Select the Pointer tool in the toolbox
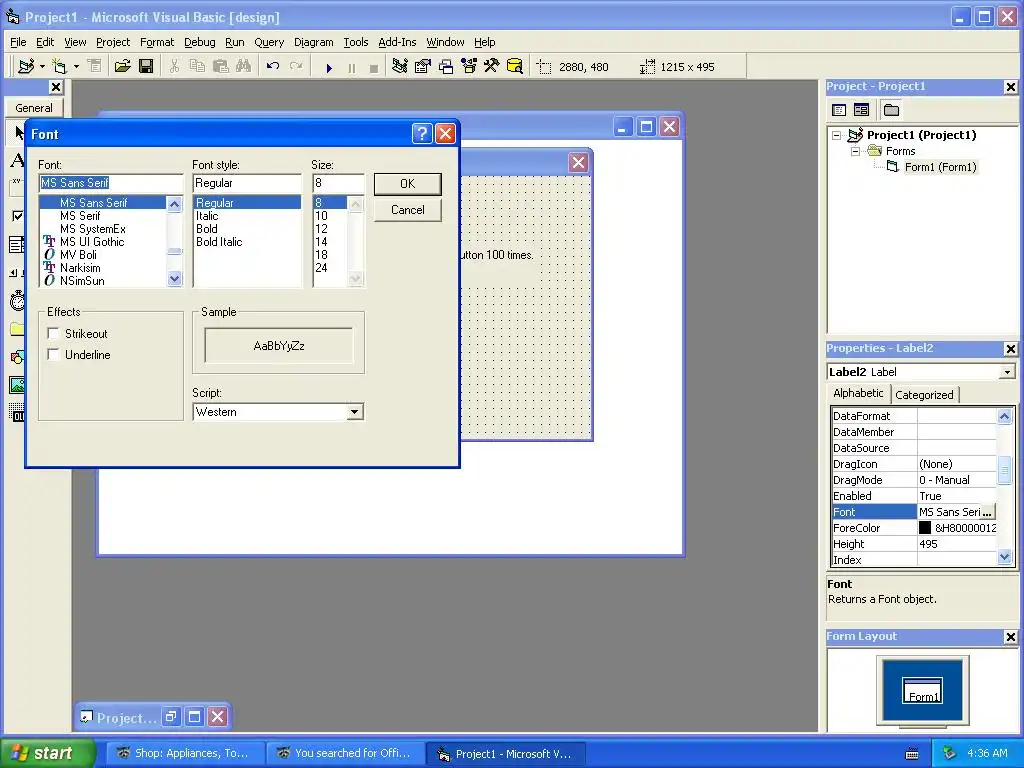 [x=18, y=133]
